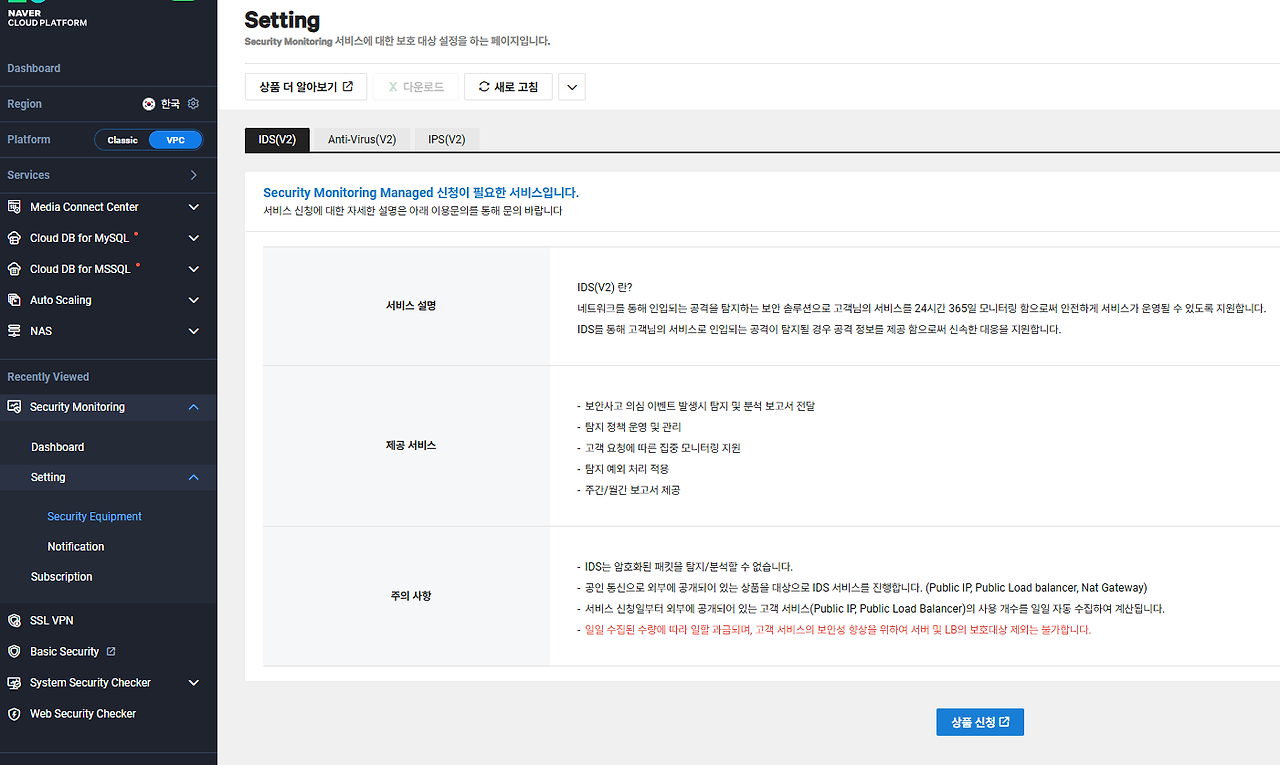Collapse the Setting submenu chevron
This screenshot has height=765, width=1280.
(194, 478)
